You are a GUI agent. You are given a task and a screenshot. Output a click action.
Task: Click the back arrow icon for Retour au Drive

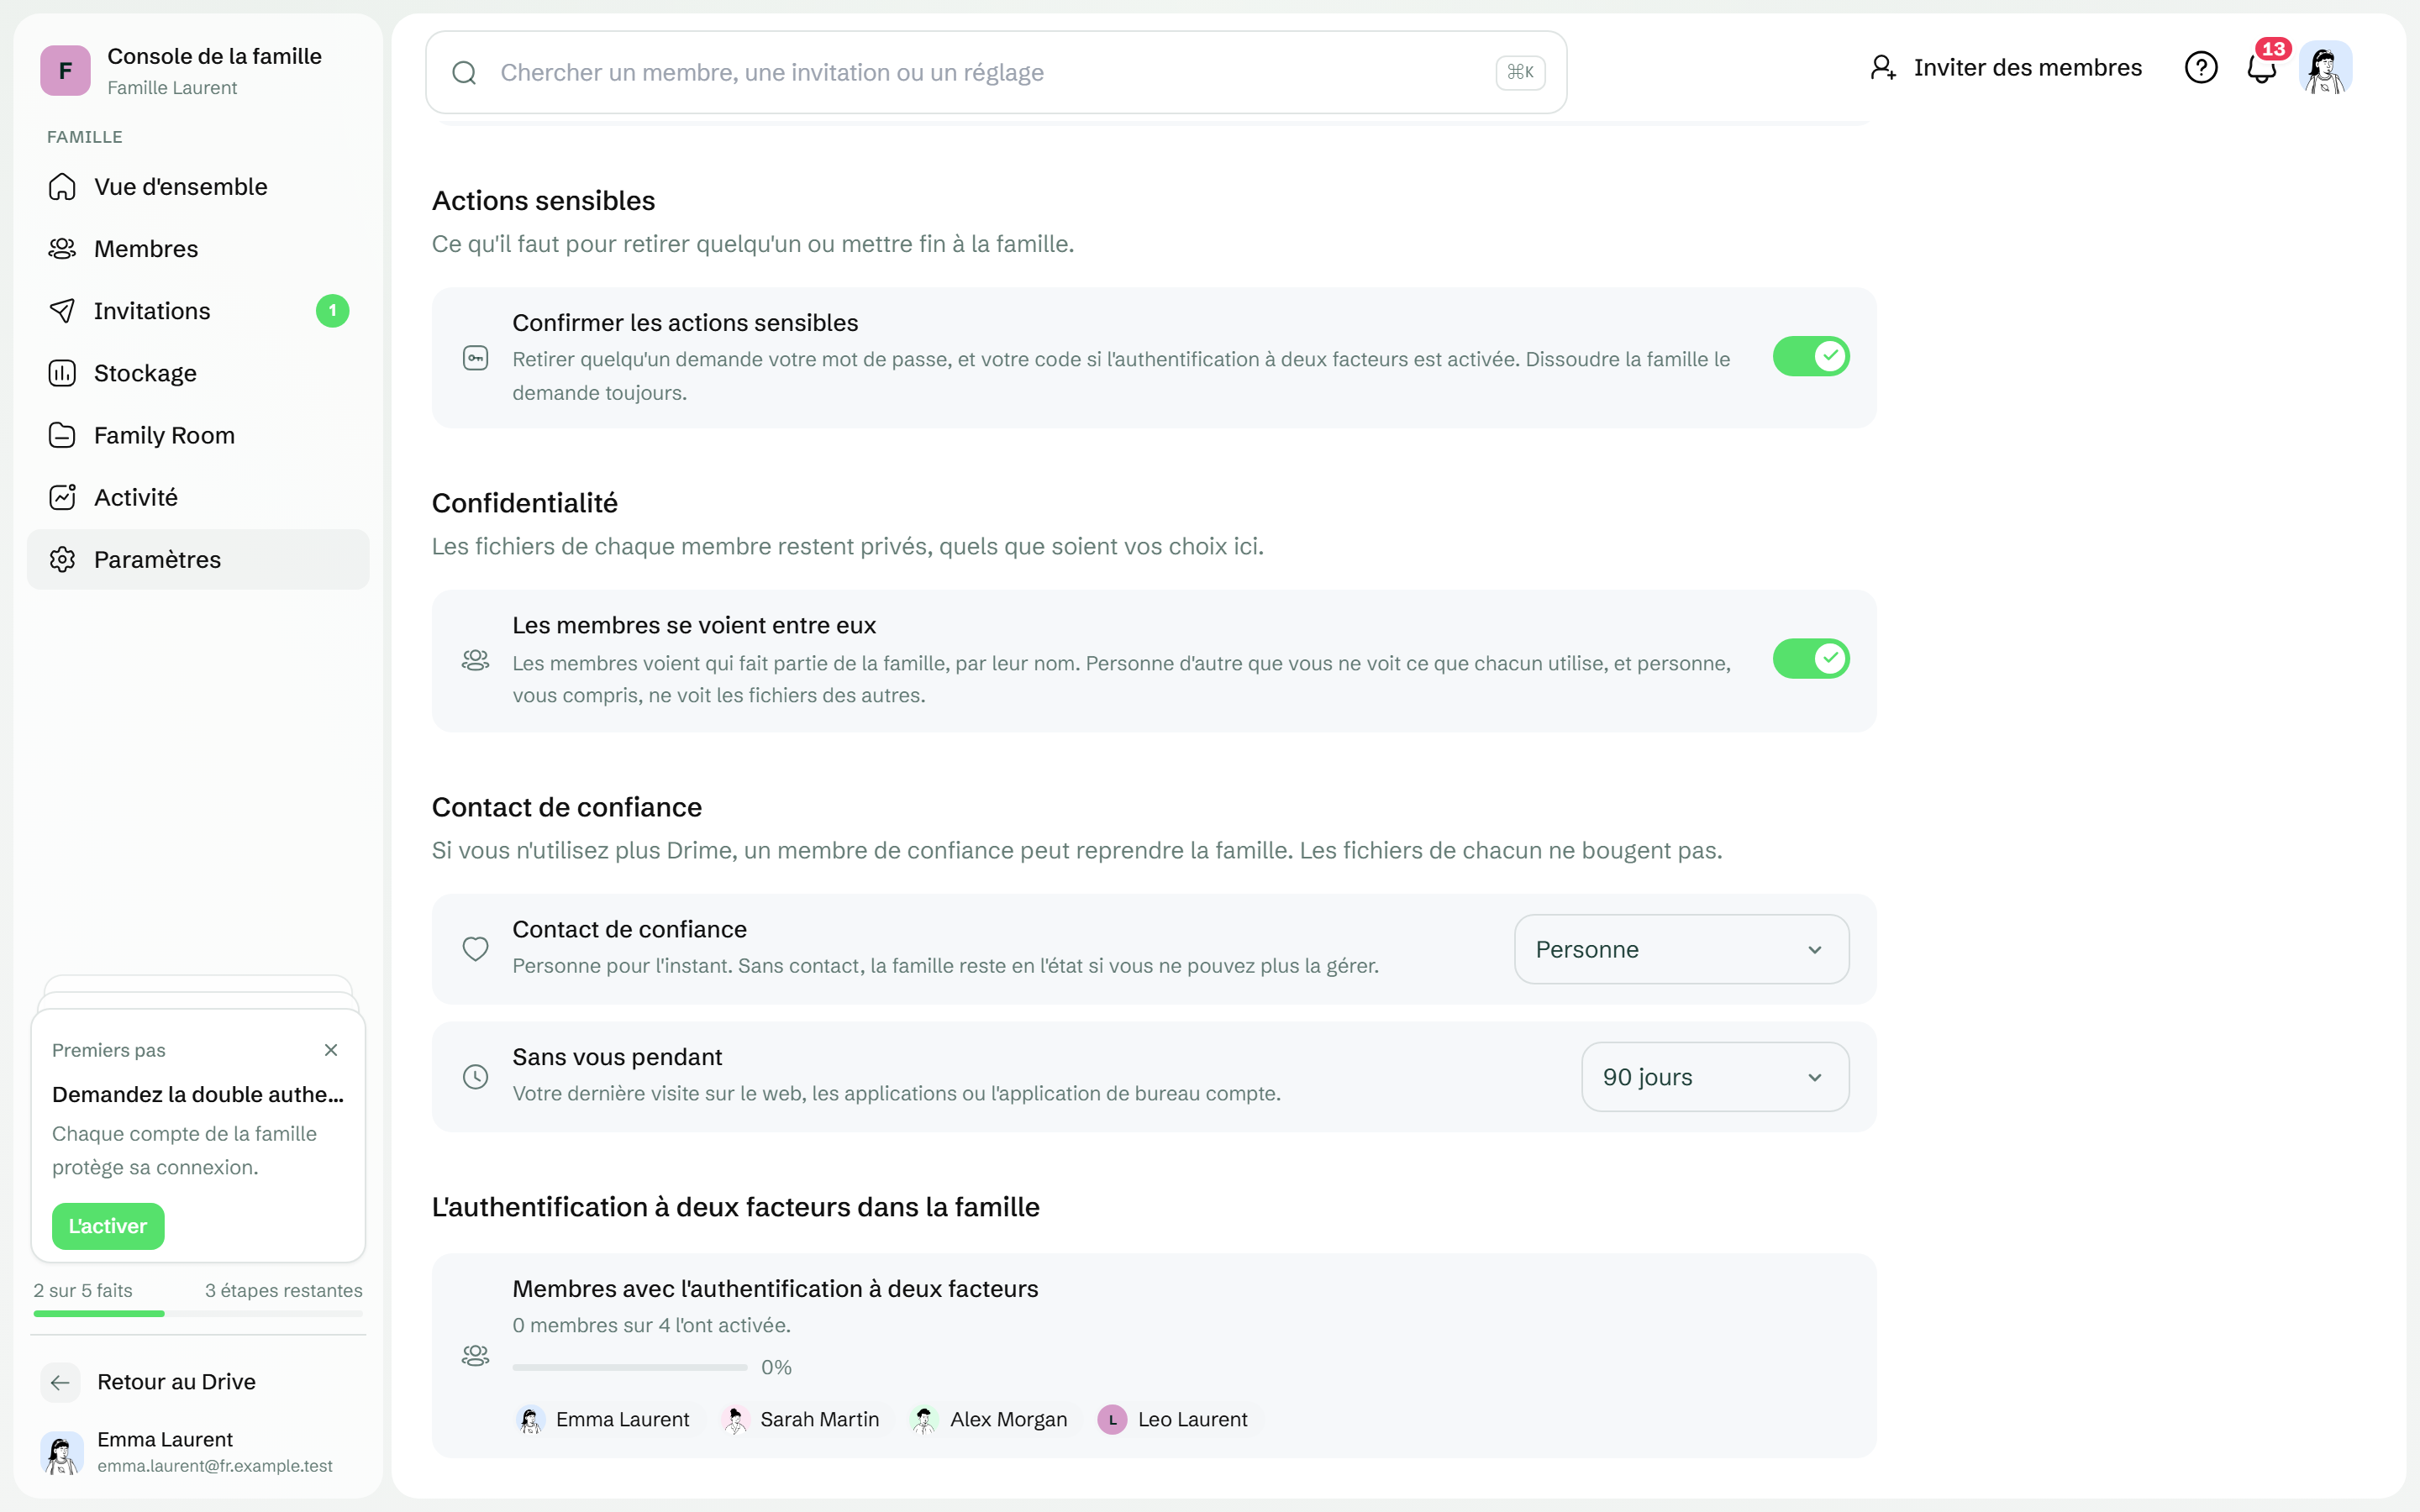(60, 1382)
